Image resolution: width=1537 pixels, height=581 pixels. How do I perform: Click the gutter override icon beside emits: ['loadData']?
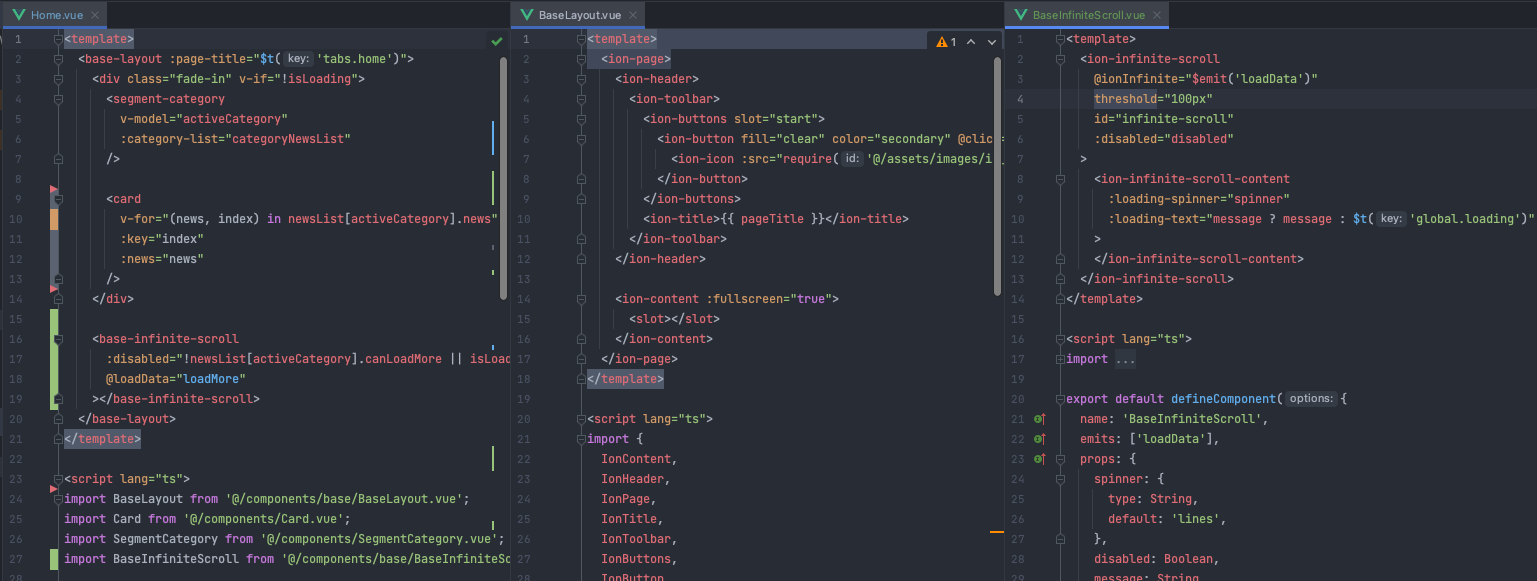(x=1040, y=439)
